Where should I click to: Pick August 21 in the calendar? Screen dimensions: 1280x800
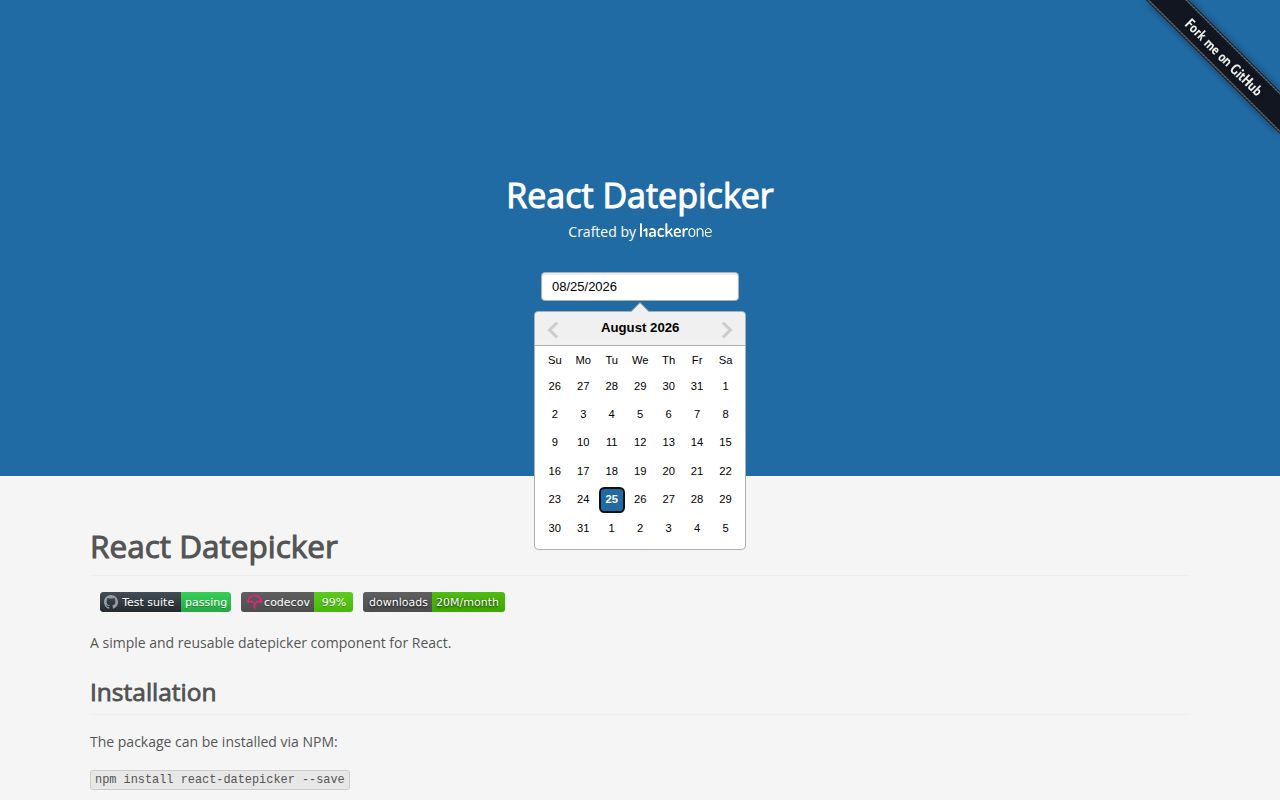coord(697,471)
